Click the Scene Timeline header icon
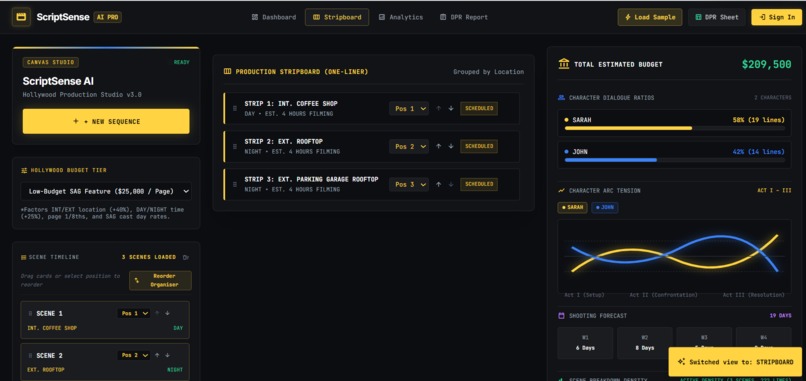The height and width of the screenshot is (381, 806). coord(24,257)
